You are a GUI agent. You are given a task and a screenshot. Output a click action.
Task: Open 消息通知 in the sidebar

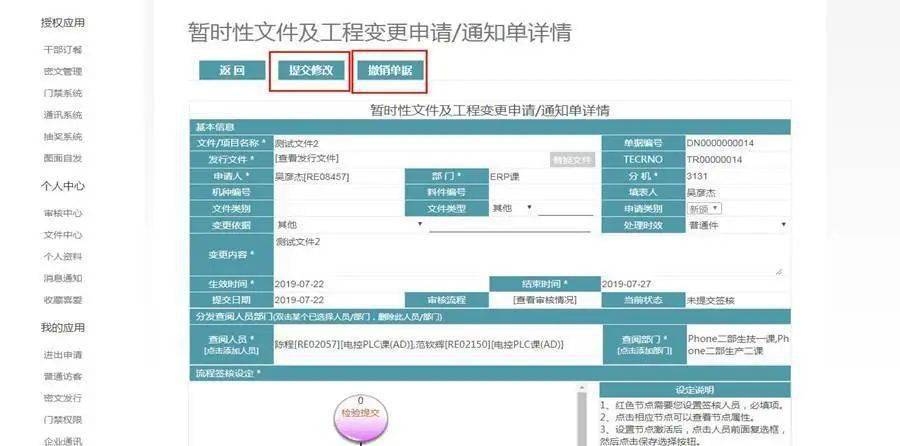tap(63, 278)
